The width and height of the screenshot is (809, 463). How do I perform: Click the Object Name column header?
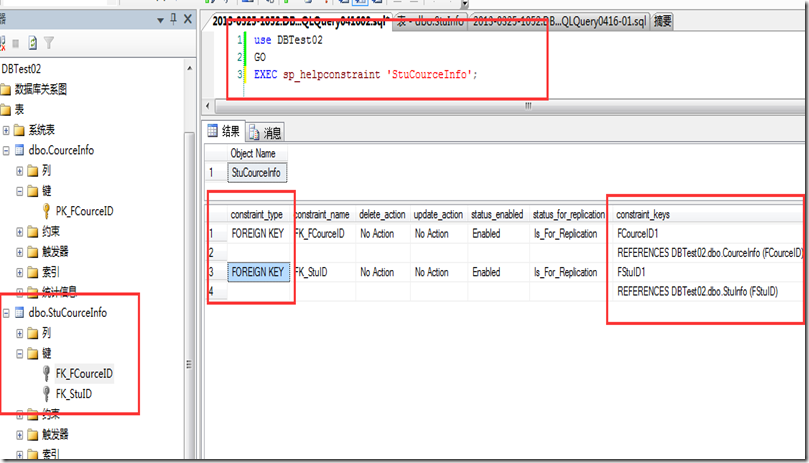pyautogui.click(x=256, y=153)
